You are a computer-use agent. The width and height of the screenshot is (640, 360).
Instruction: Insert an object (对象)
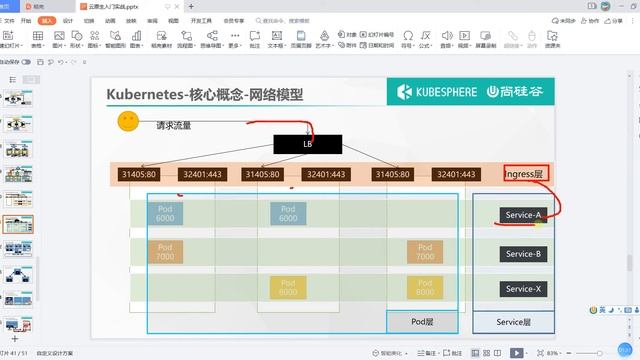(347, 35)
